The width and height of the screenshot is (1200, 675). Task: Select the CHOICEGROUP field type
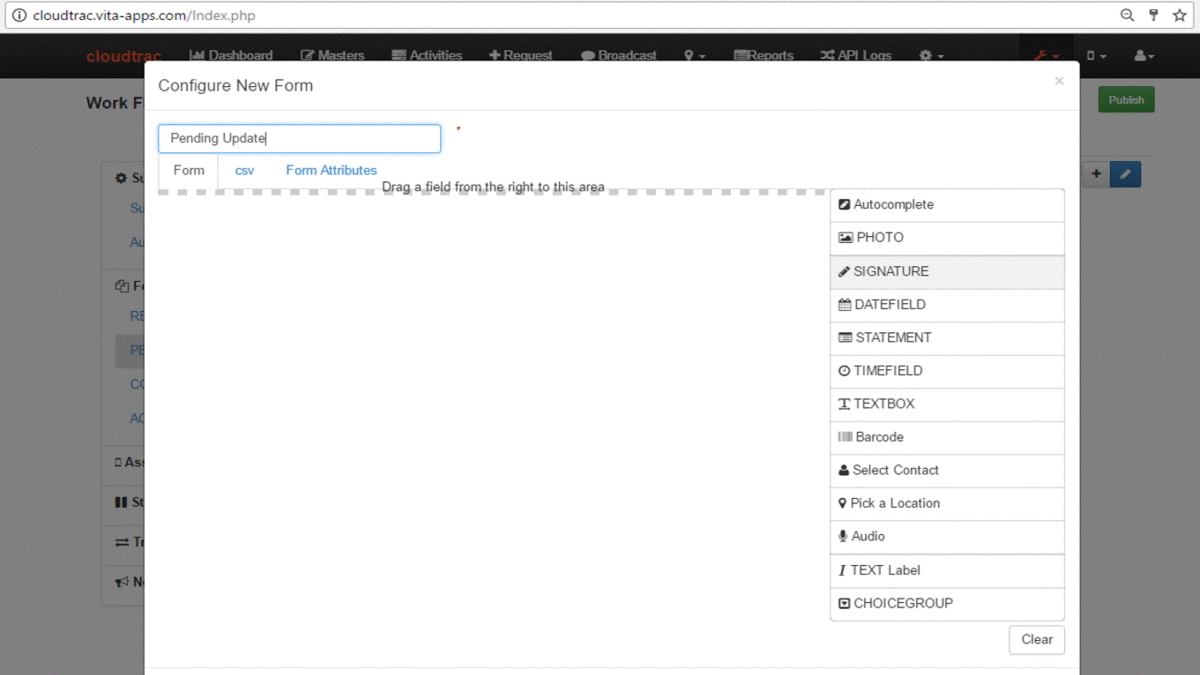pos(947,603)
